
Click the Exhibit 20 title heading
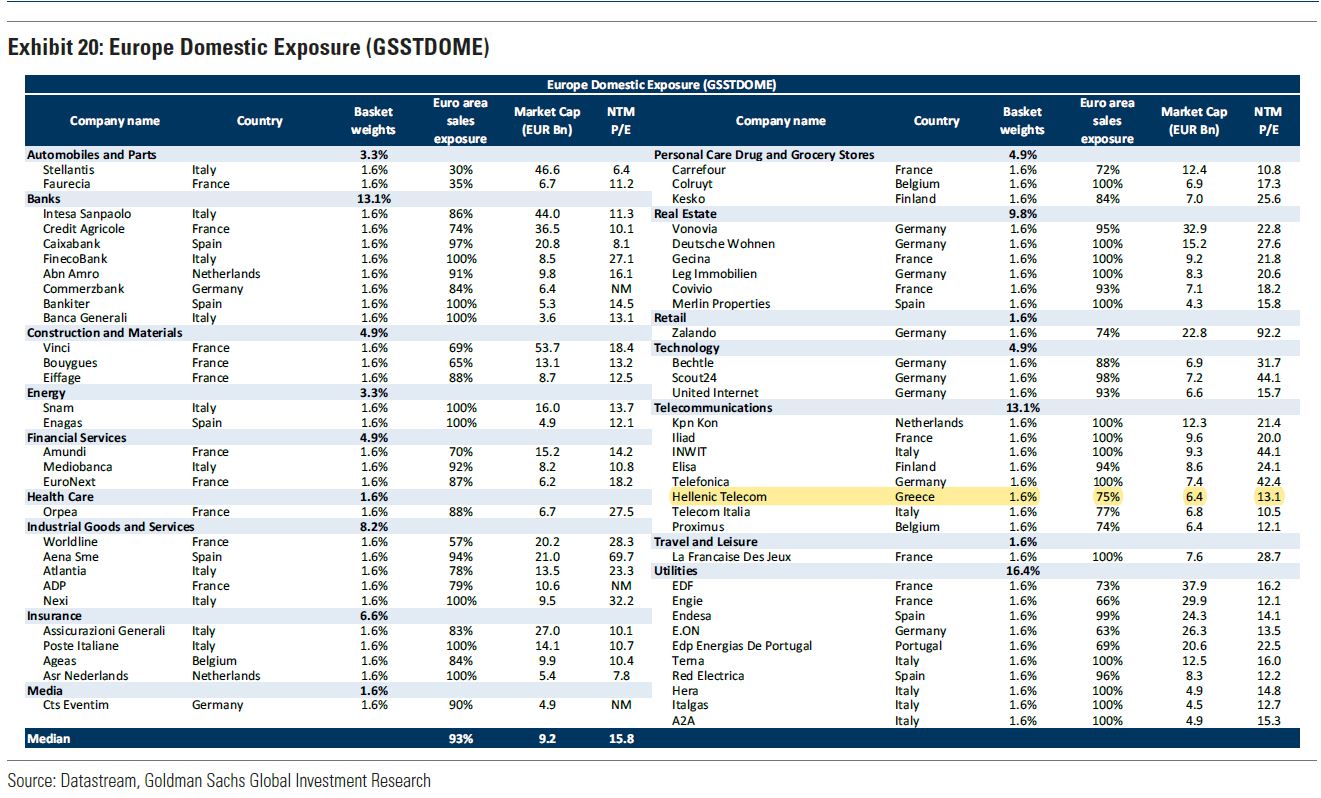(x=248, y=47)
